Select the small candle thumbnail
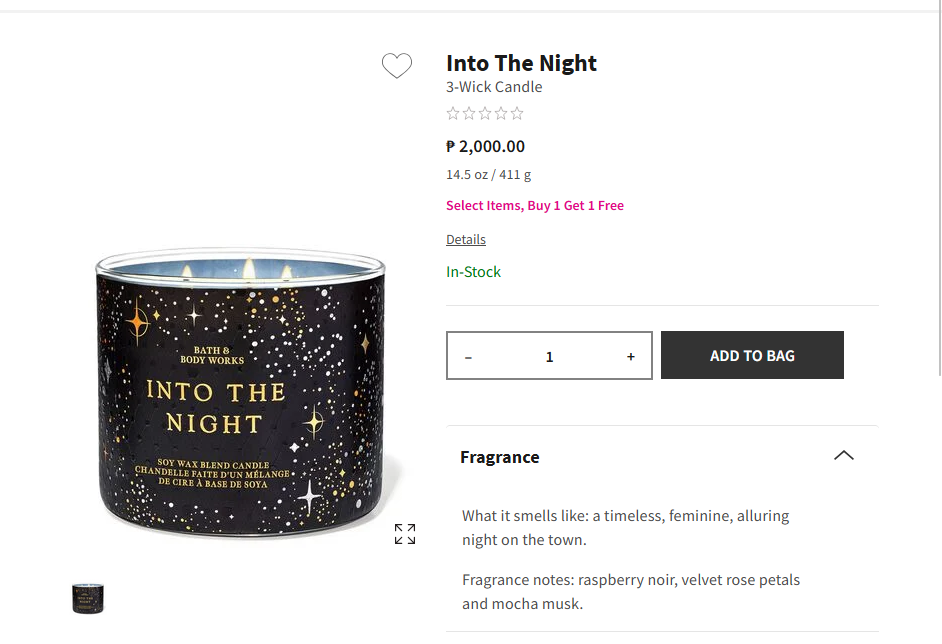942x644 pixels. coord(88,598)
